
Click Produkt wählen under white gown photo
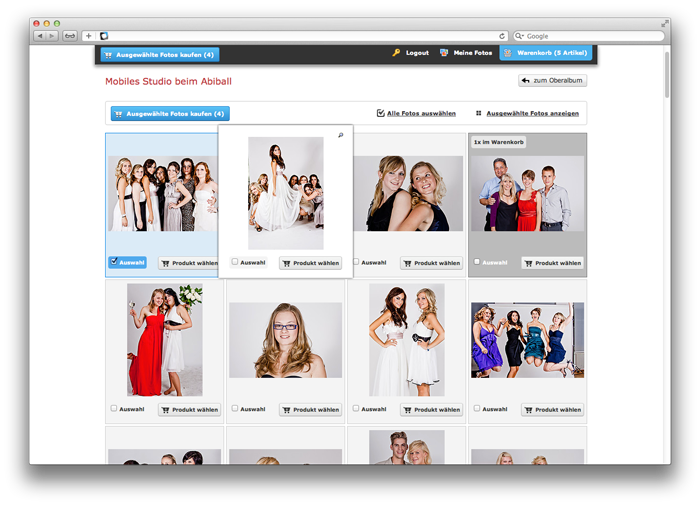click(x=311, y=263)
